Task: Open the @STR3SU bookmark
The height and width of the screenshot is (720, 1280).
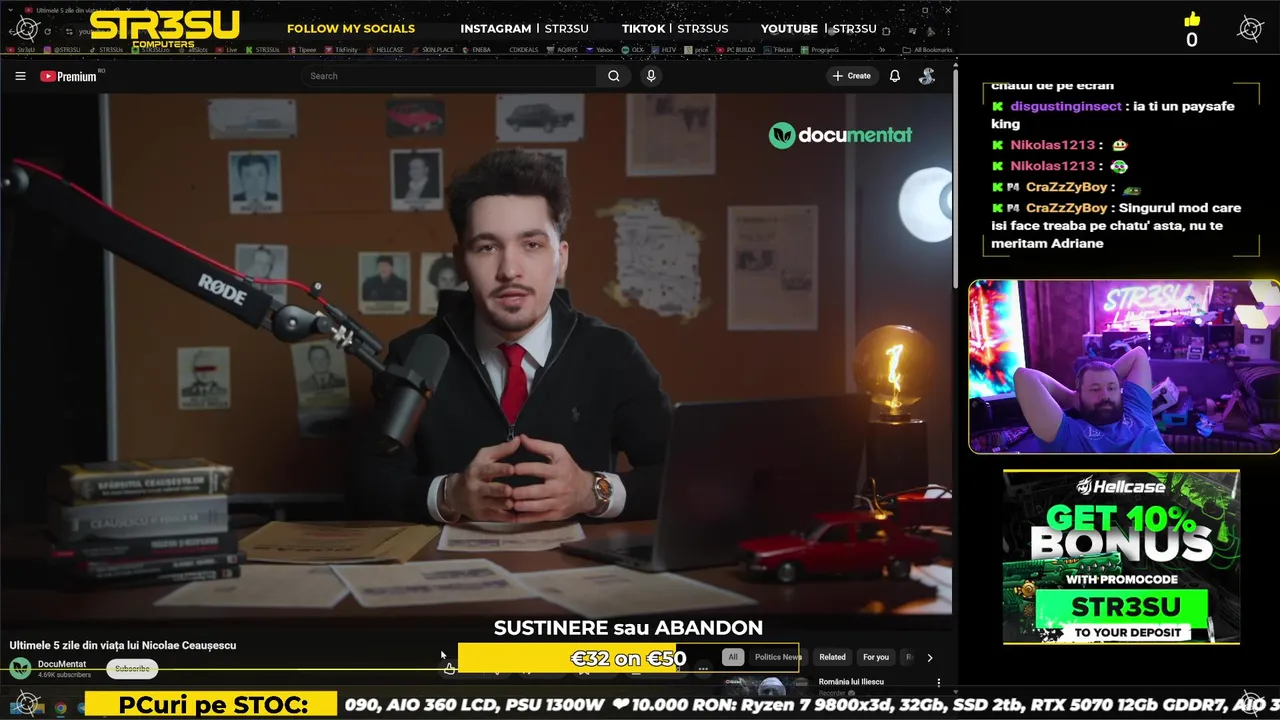Action: (x=61, y=49)
